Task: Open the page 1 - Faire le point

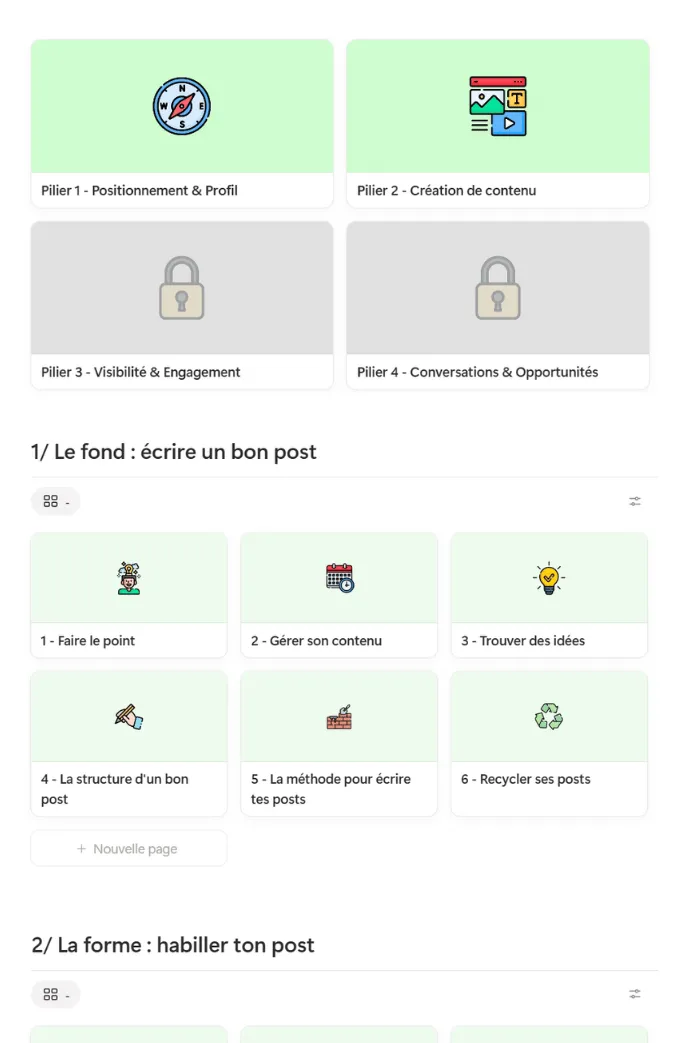Action: (x=88, y=641)
